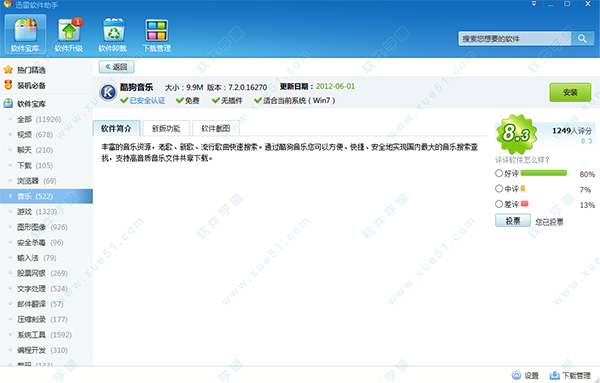Click the green 好评 rating bar
The height and width of the screenshot is (383, 600).
[544, 173]
